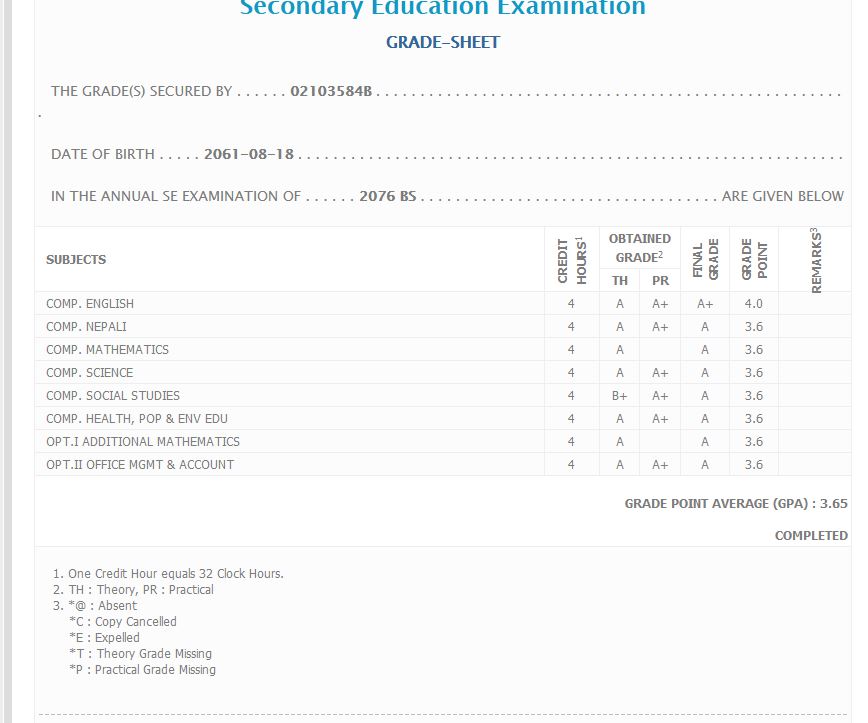
Task: Select the GRADE-SHEET heading
Action: [x=442, y=42]
